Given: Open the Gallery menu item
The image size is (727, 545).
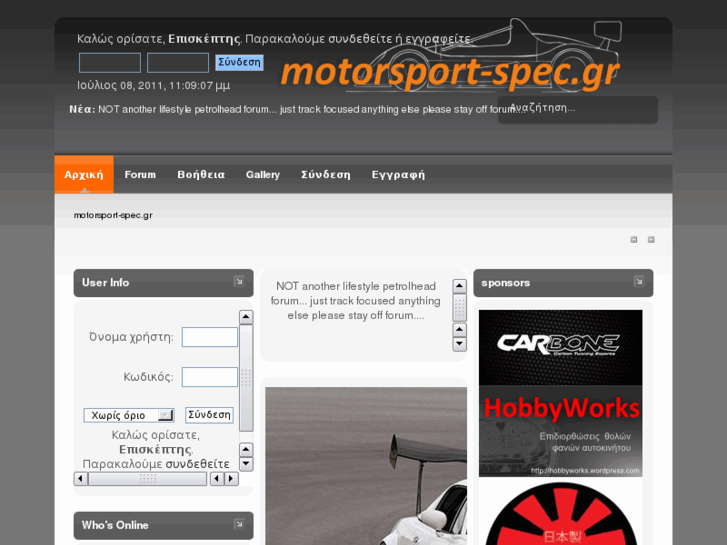Looking at the screenshot, I should coord(263,174).
